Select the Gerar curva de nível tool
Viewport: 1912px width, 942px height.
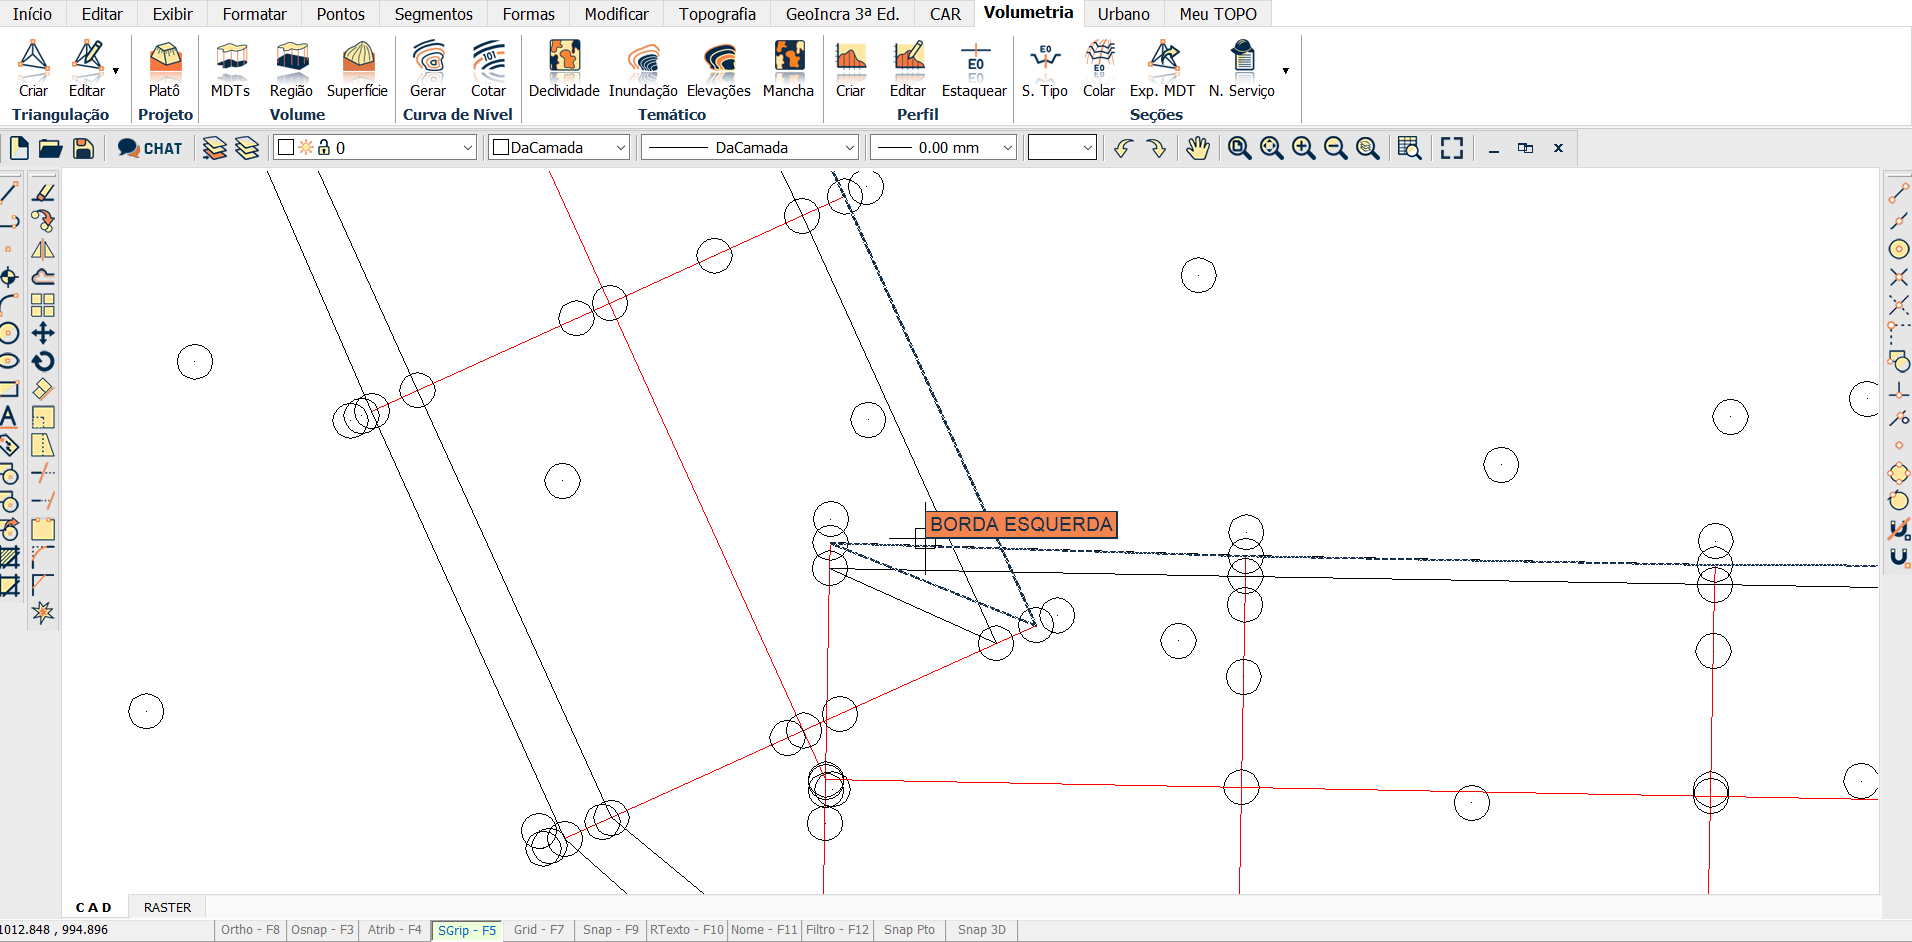point(428,68)
